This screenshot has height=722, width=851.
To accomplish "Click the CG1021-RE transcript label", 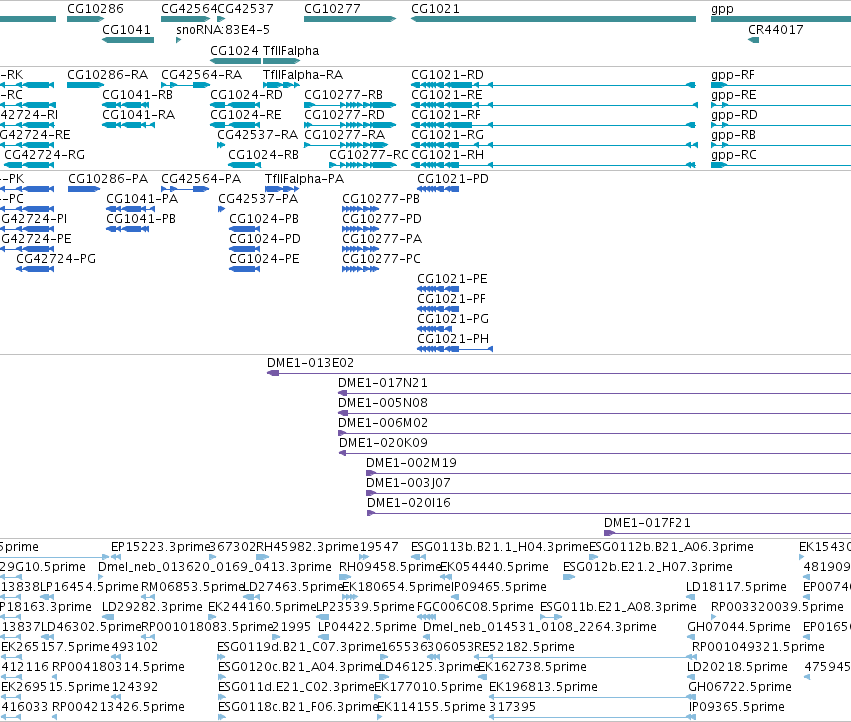I will click(447, 95).
